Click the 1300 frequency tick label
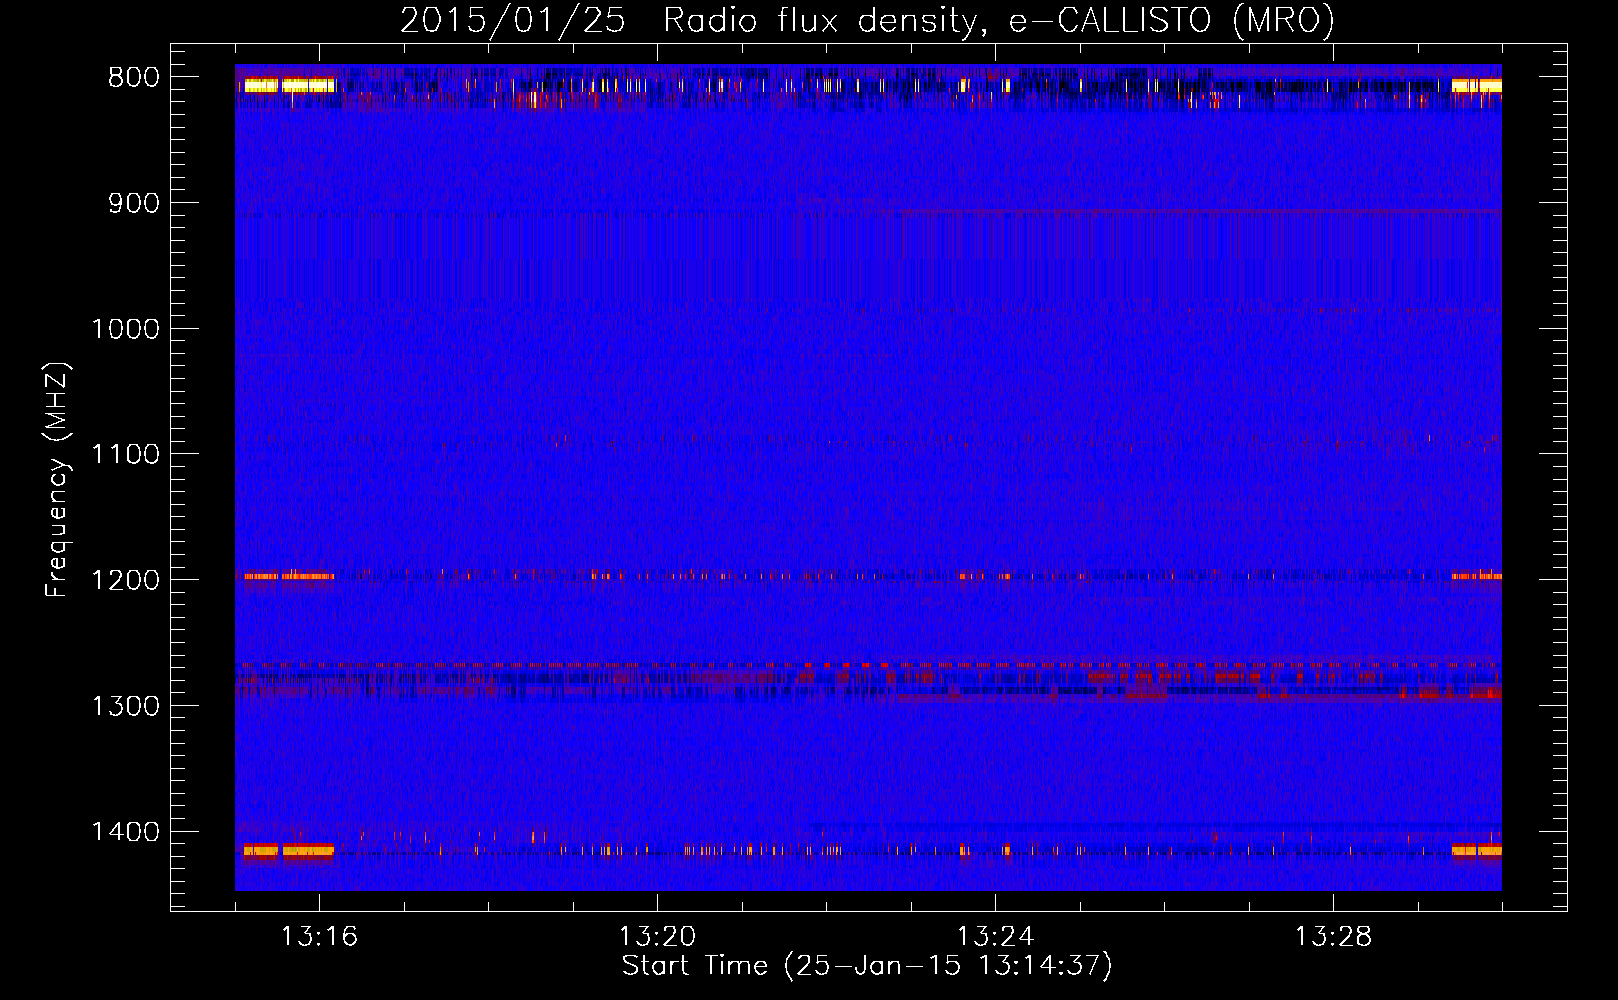The width and height of the screenshot is (1618, 1000). (126, 706)
